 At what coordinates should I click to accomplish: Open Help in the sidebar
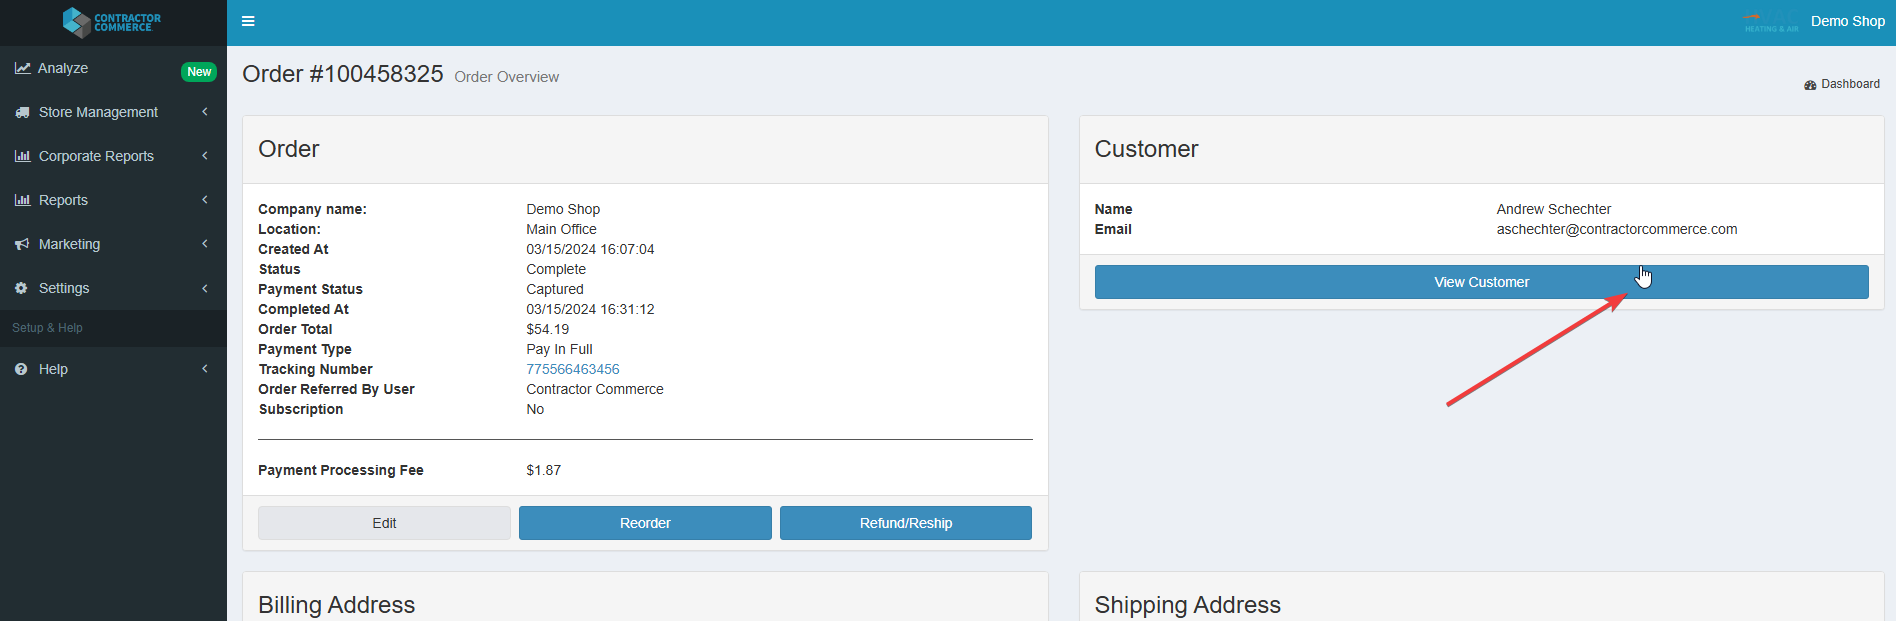tap(113, 369)
